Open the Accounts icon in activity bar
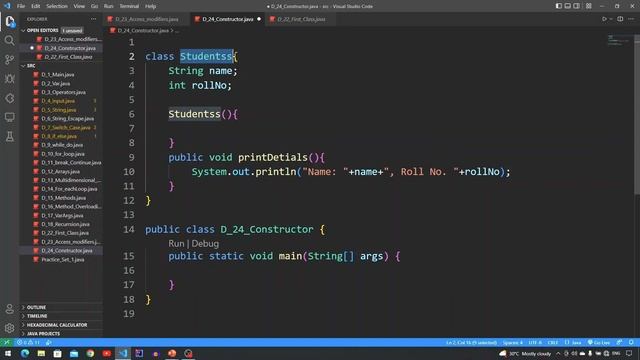The width and height of the screenshot is (640, 360). point(9,309)
